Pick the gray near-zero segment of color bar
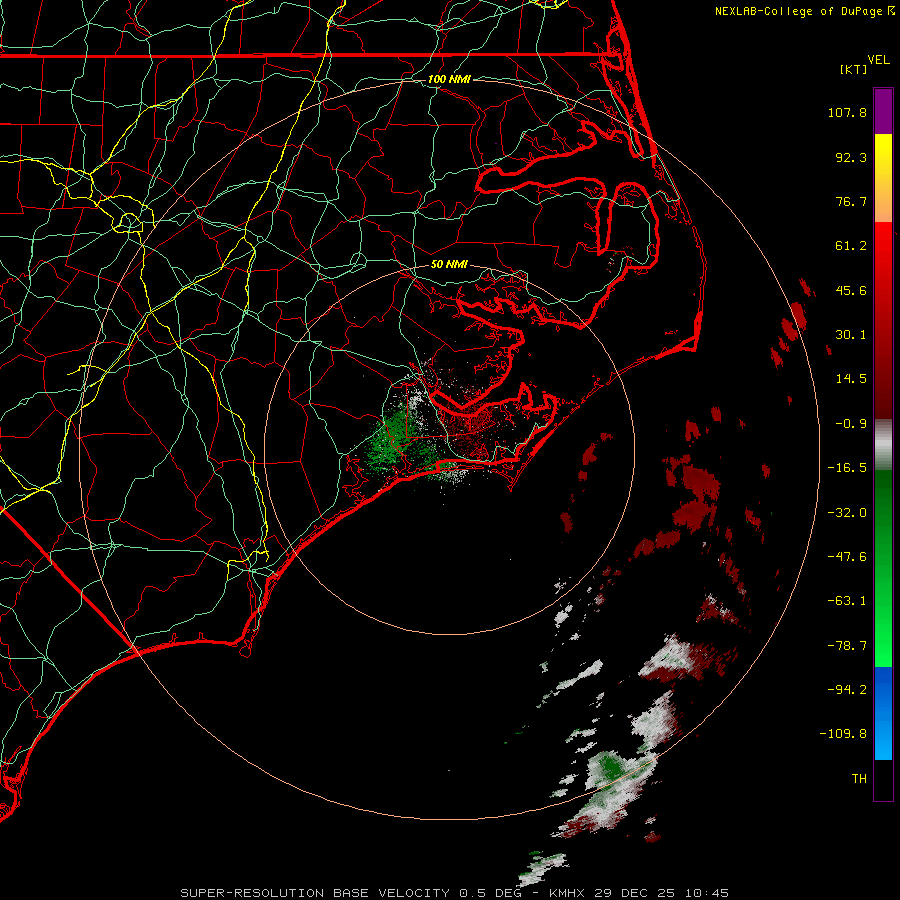Viewport: 900px width, 900px height. (x=883, y=445)
